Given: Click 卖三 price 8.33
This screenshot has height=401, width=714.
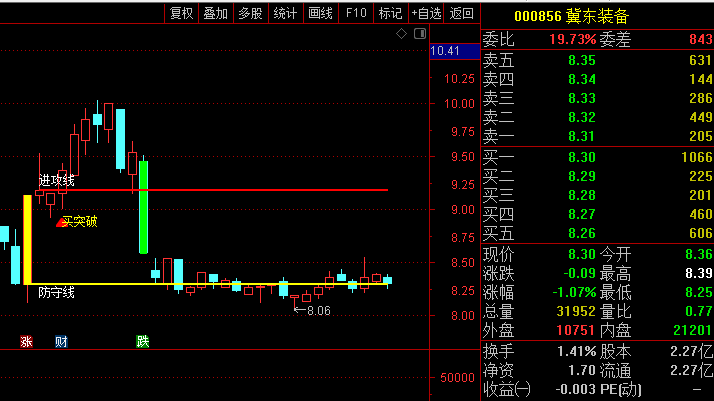Looking at the screenshot, I should click(x=582, y=98).
